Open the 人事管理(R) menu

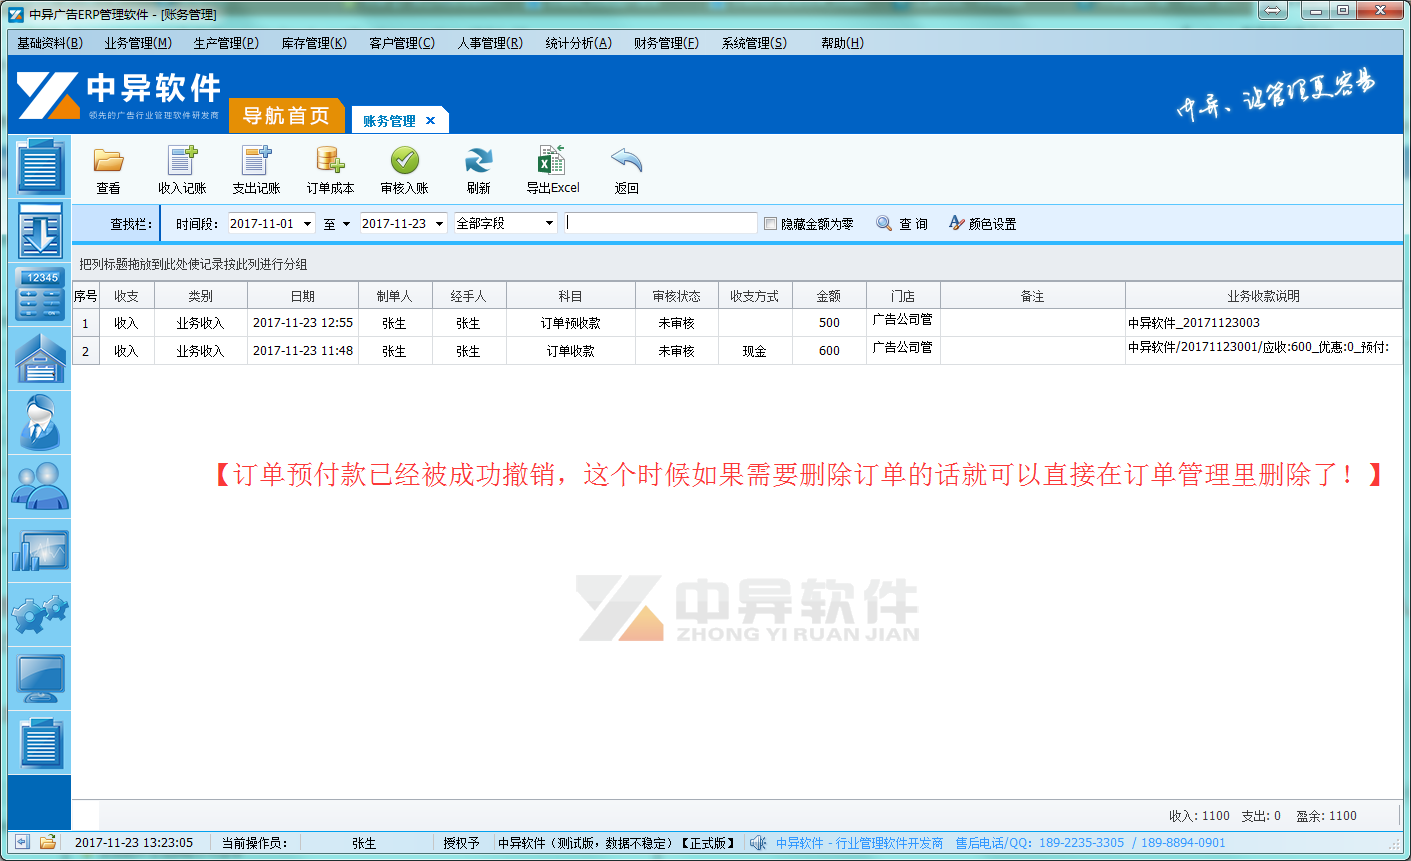[x=490, y=43]
